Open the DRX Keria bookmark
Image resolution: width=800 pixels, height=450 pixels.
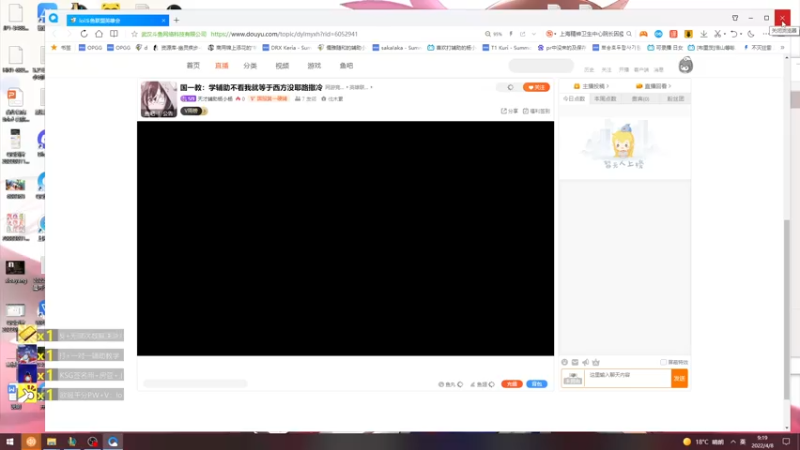point(286,47)
